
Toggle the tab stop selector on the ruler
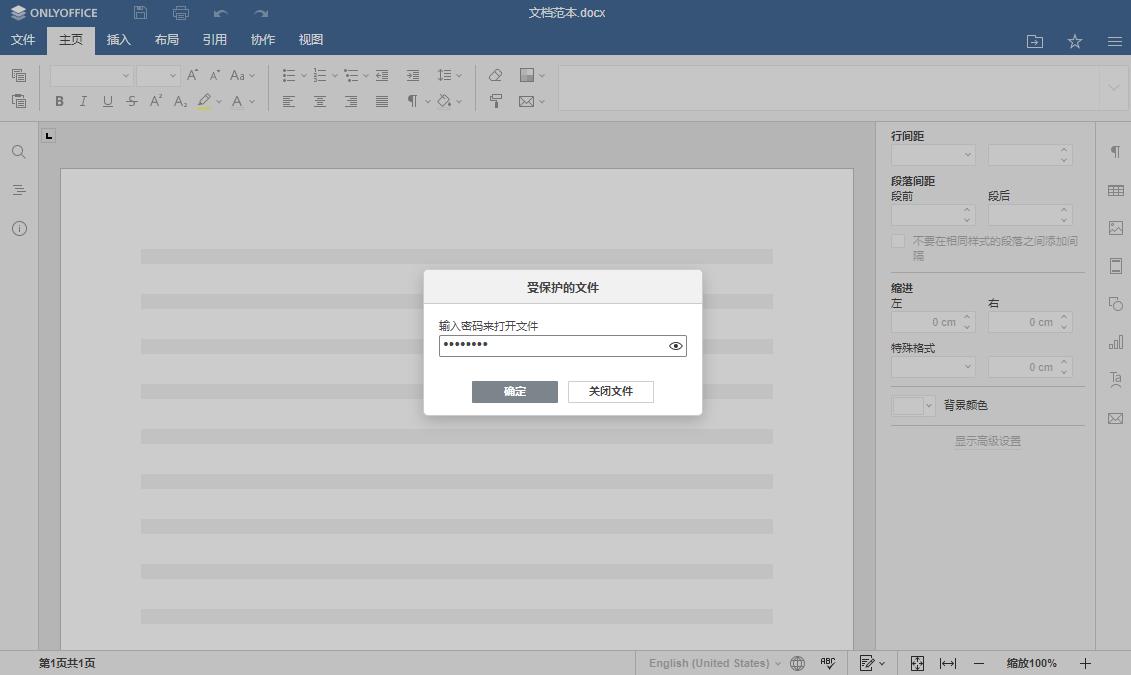pos(48,136)
